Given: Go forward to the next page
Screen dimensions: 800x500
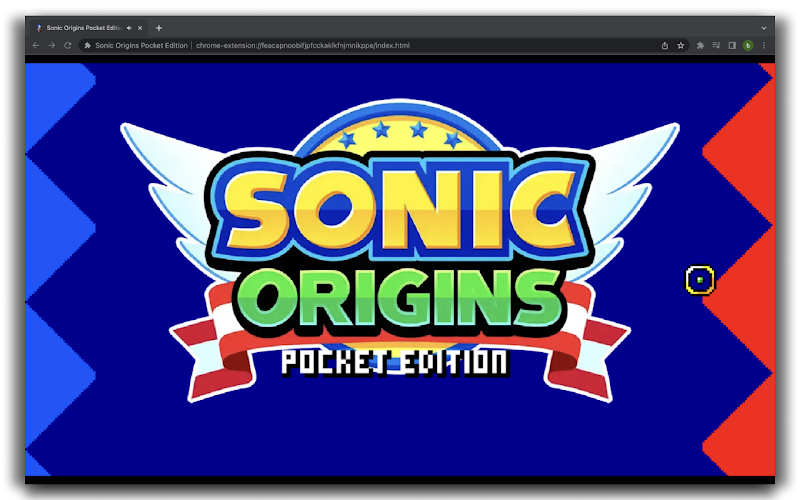Looking at the screenshot, I should coord(52,45).
